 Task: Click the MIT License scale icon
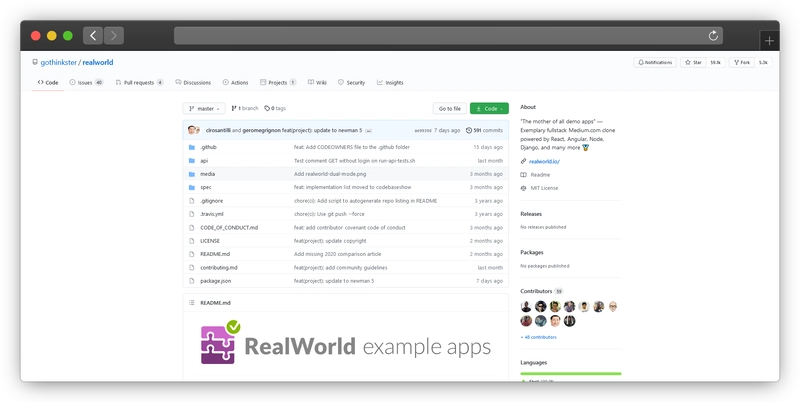point(523,188)
